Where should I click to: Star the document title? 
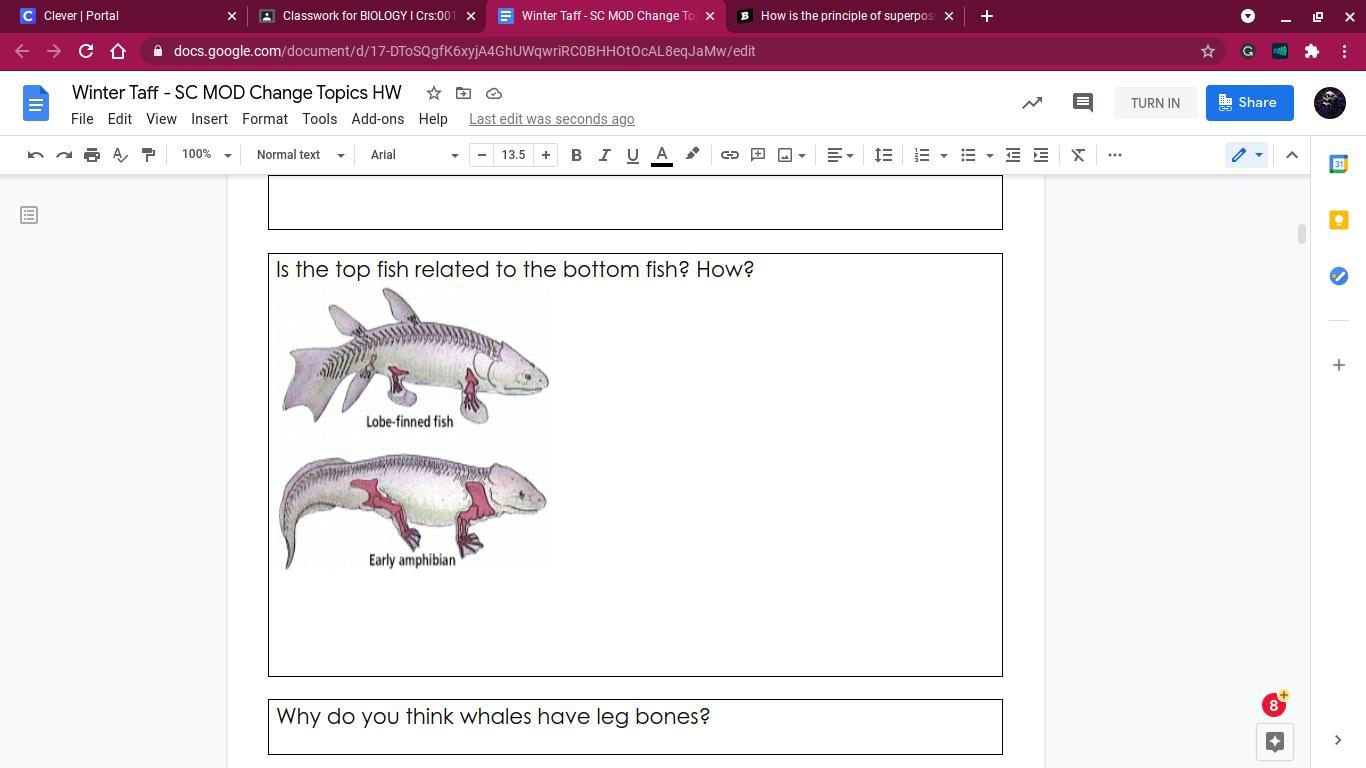point(434,93)
